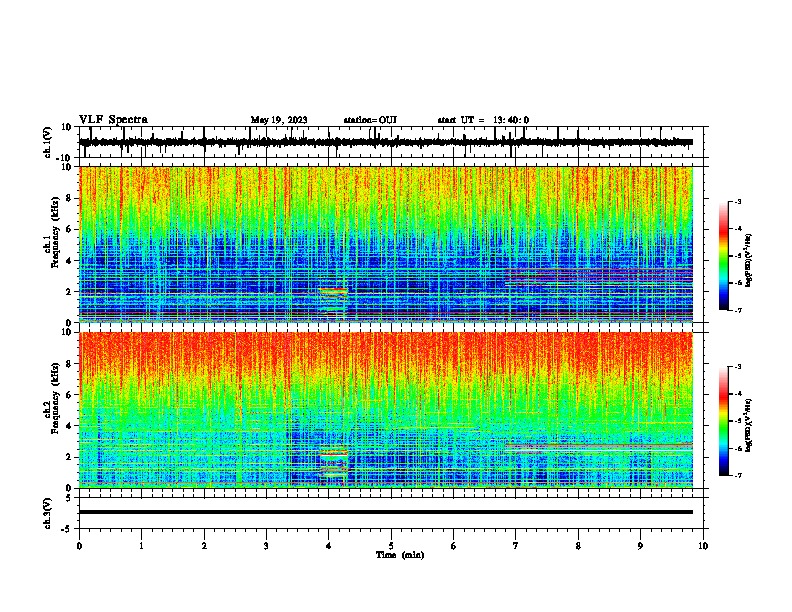The width and height of the screenshot is (792, 612).
Task: Click the "ch.3(V)" axis label
Action: click(48, 513)
